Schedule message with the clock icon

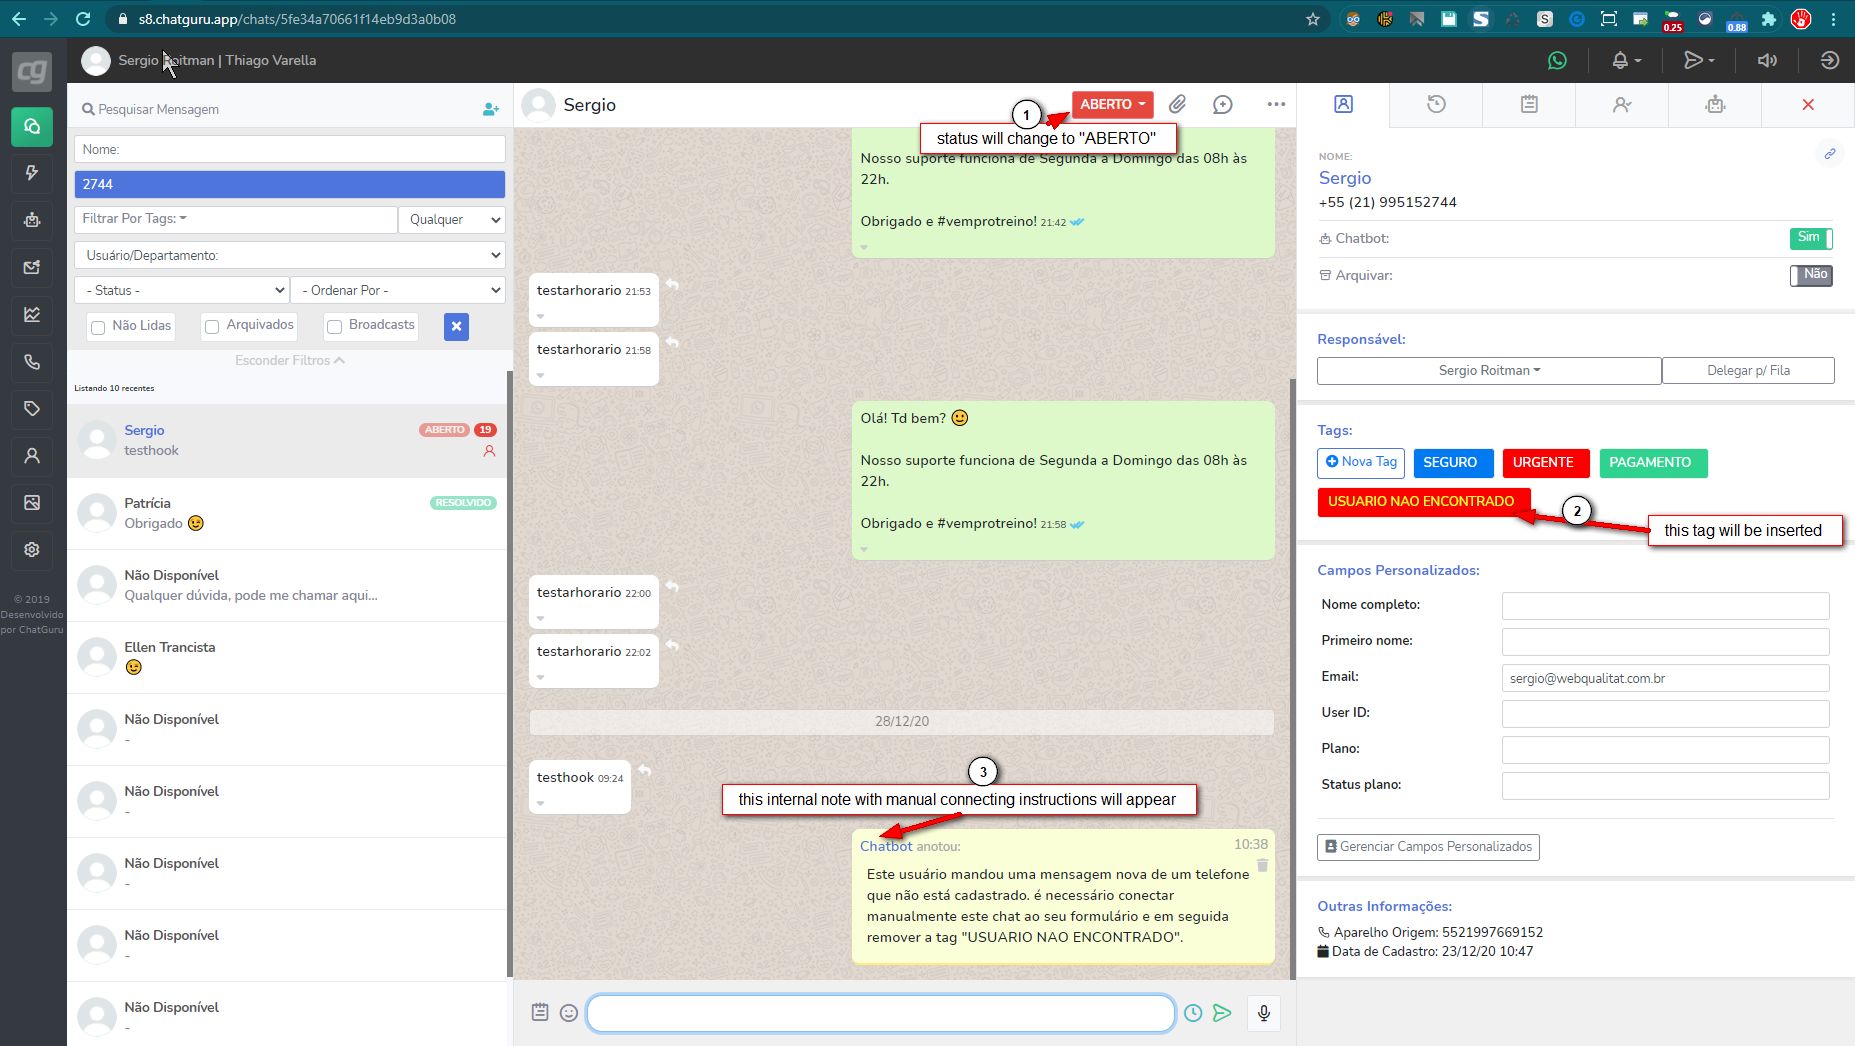coord(1193,1013)
